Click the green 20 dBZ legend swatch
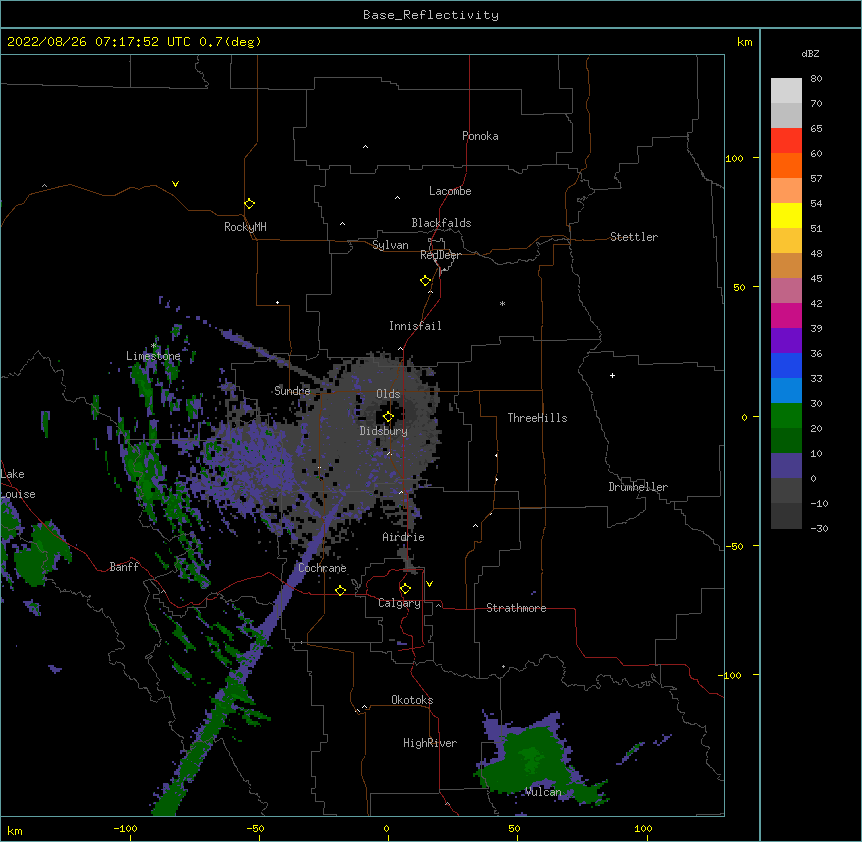Image resolution: width=862 pixels, height=842 pixels. (x=786, y=416)
